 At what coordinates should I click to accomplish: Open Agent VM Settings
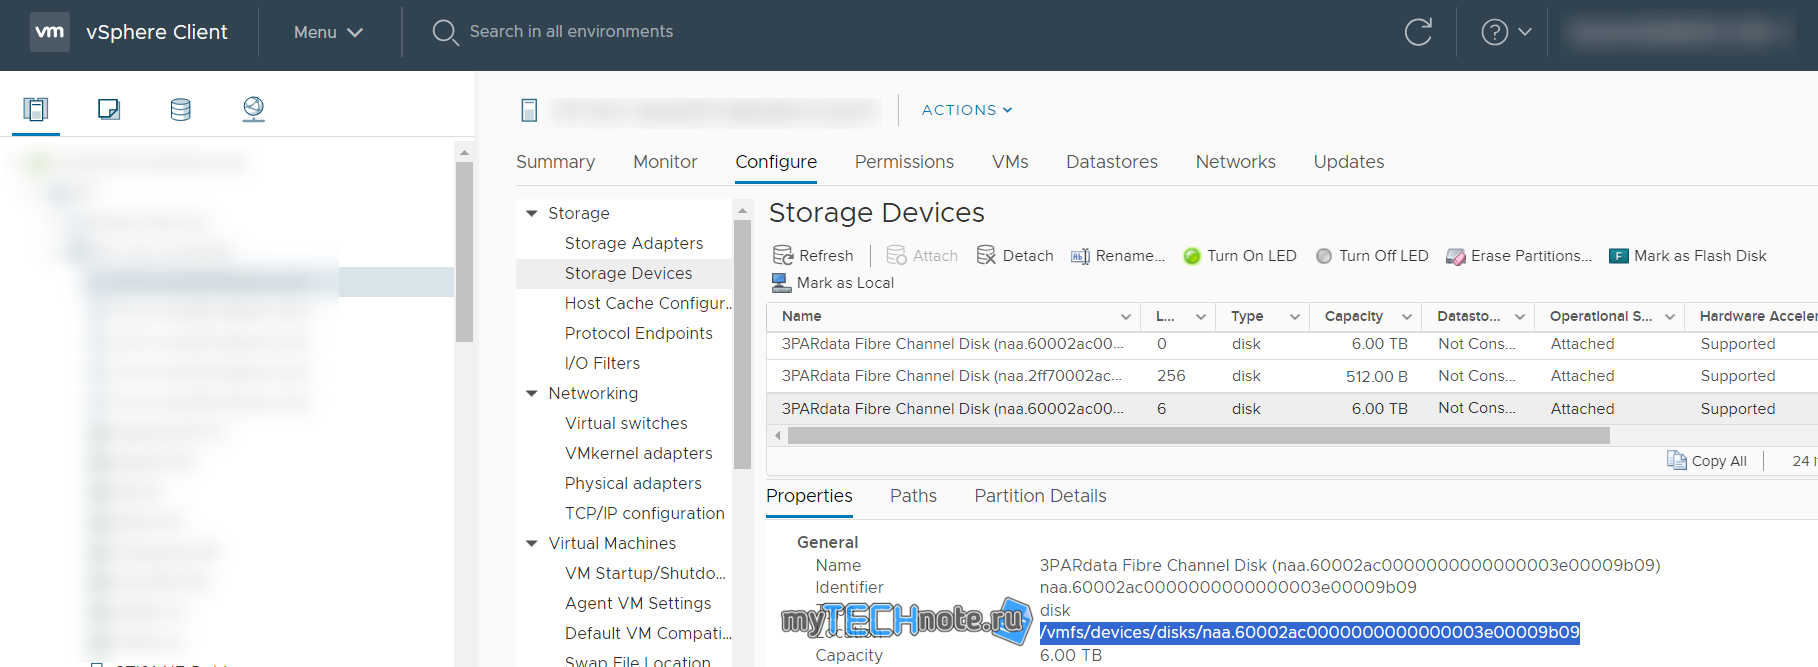638,603
